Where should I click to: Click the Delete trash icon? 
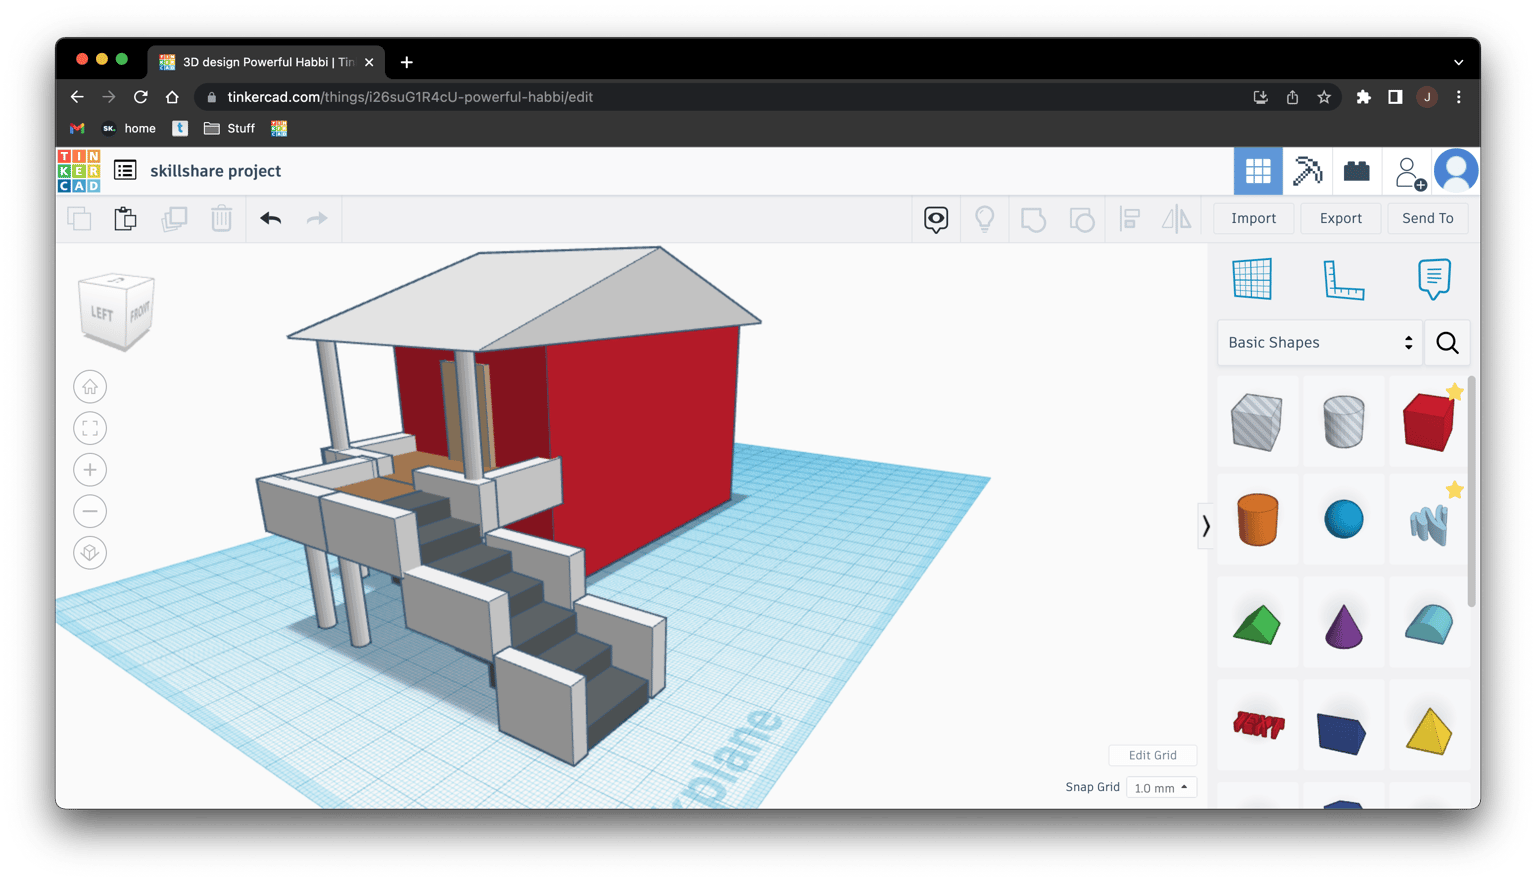click(x=221, y=218)
